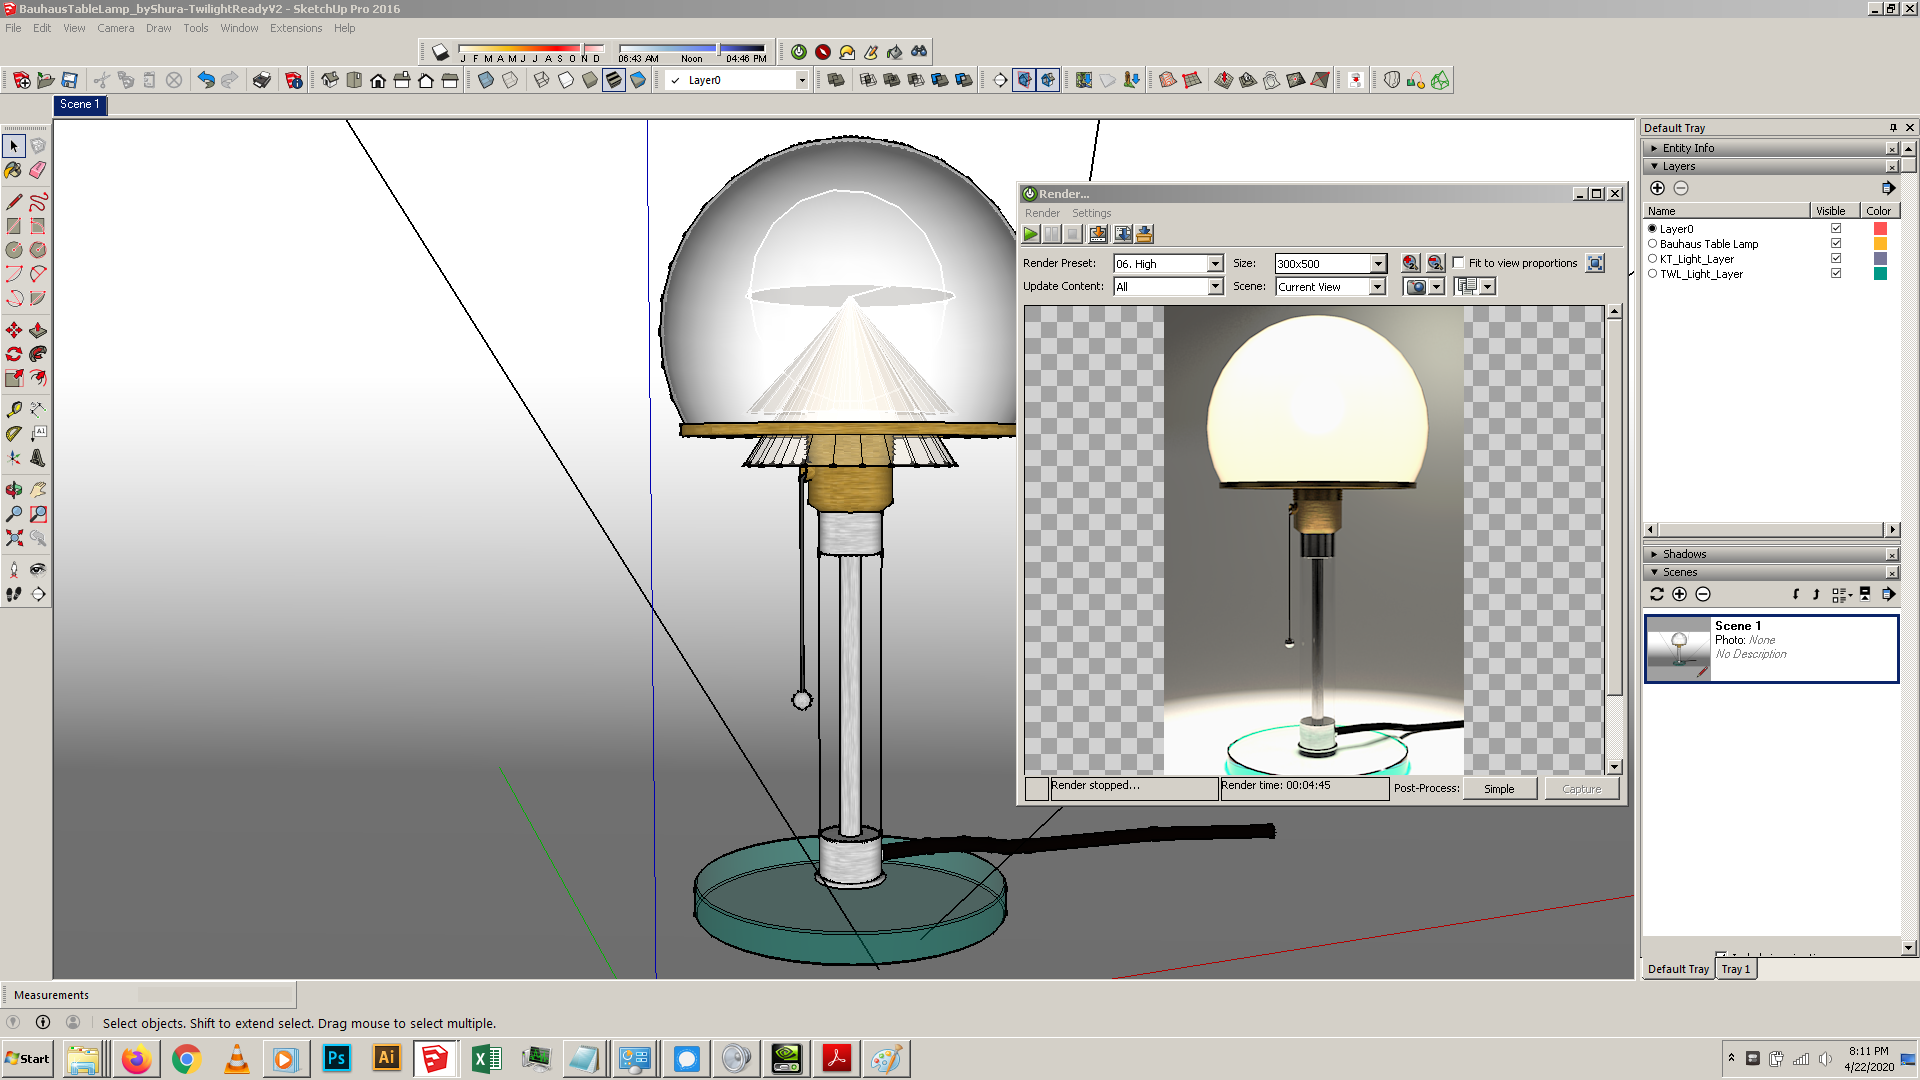Toggle Bauhaus Table Lamp layer visibility
Viewport: 1920px width, 1080px height.
coord(1836,243)
